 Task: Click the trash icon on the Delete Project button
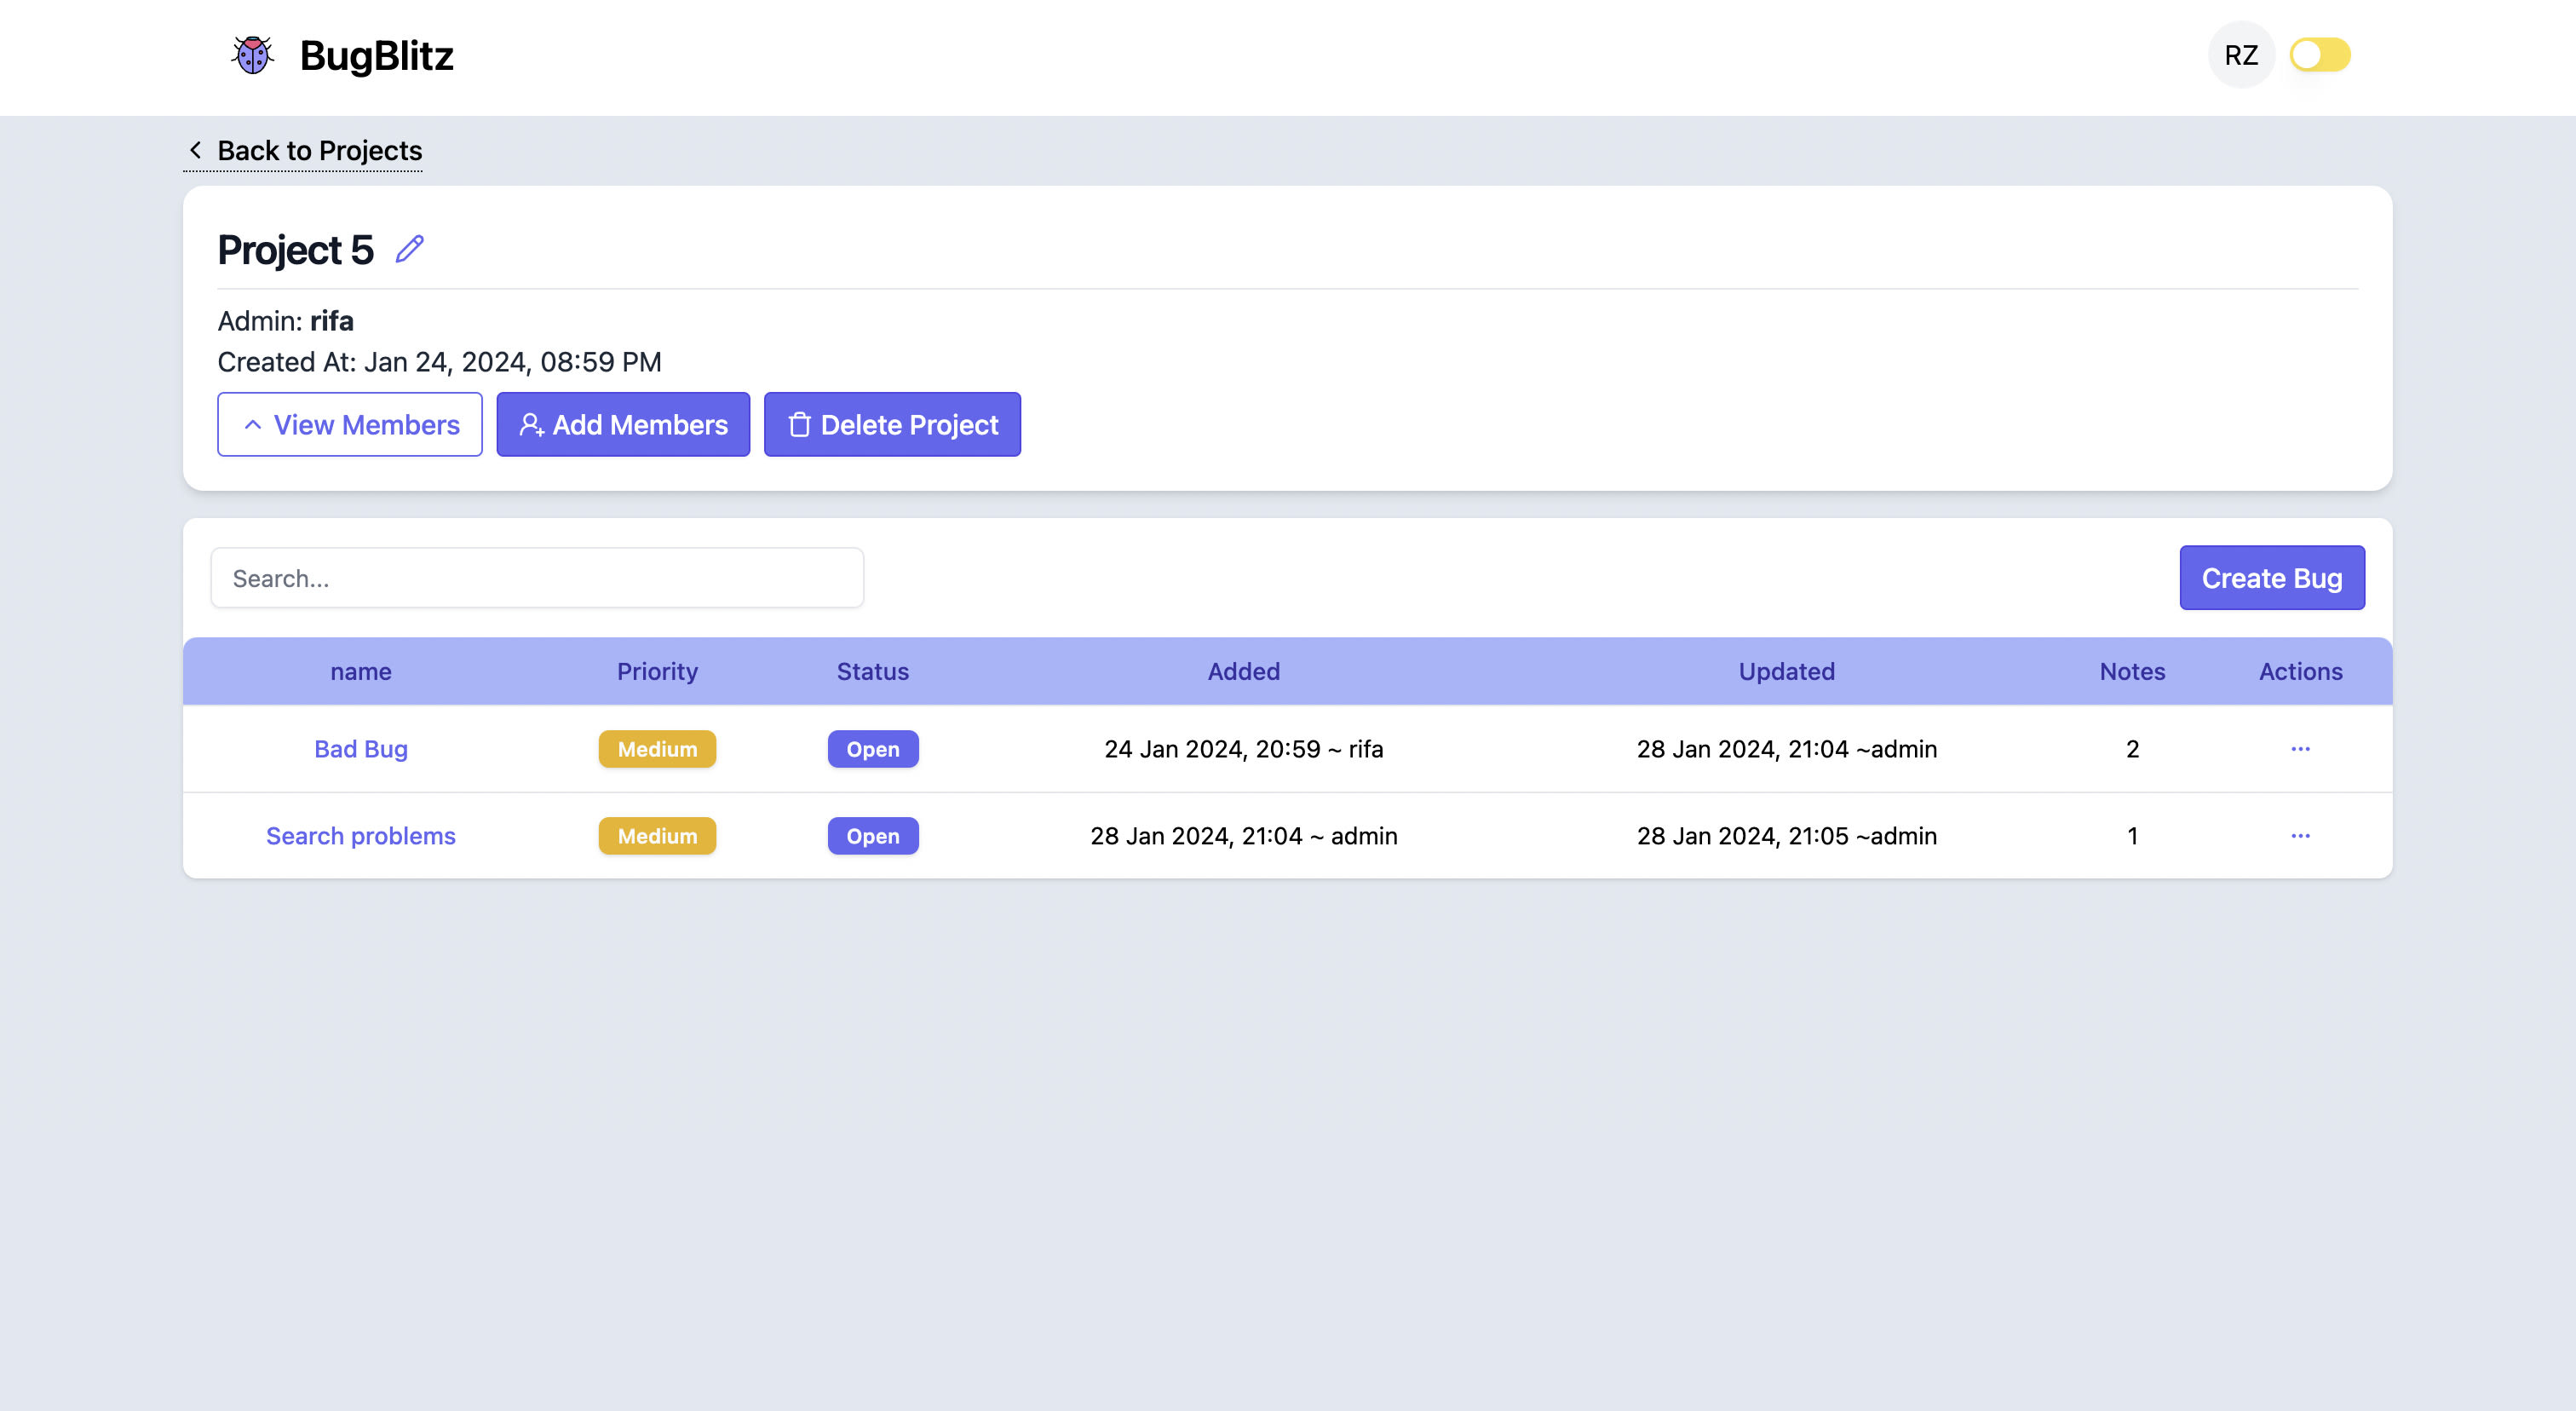(798, 425)
